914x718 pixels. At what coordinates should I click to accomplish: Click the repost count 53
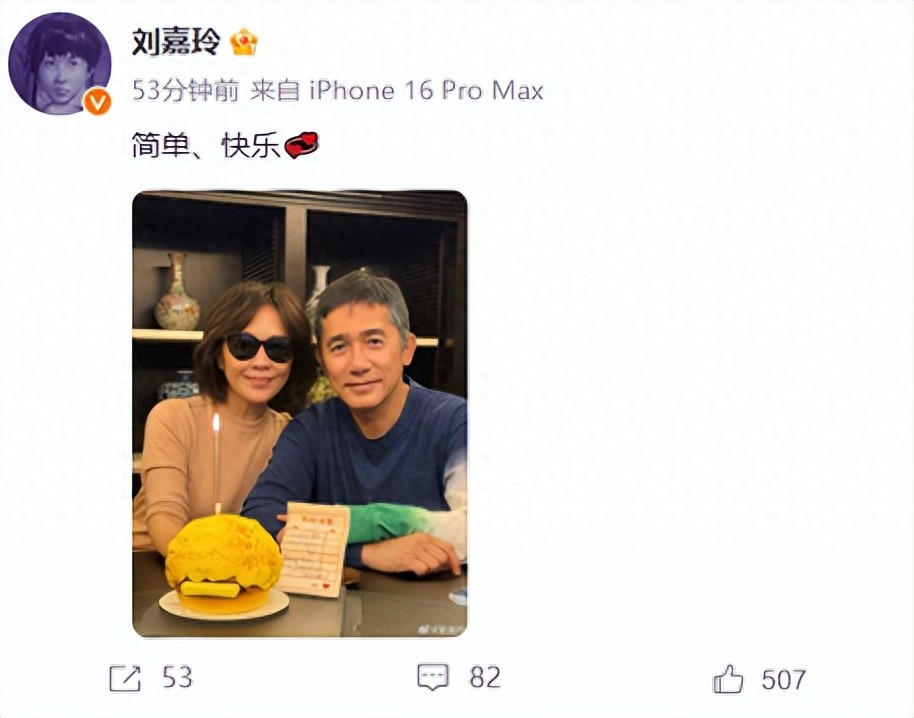(x=177, y=678)
